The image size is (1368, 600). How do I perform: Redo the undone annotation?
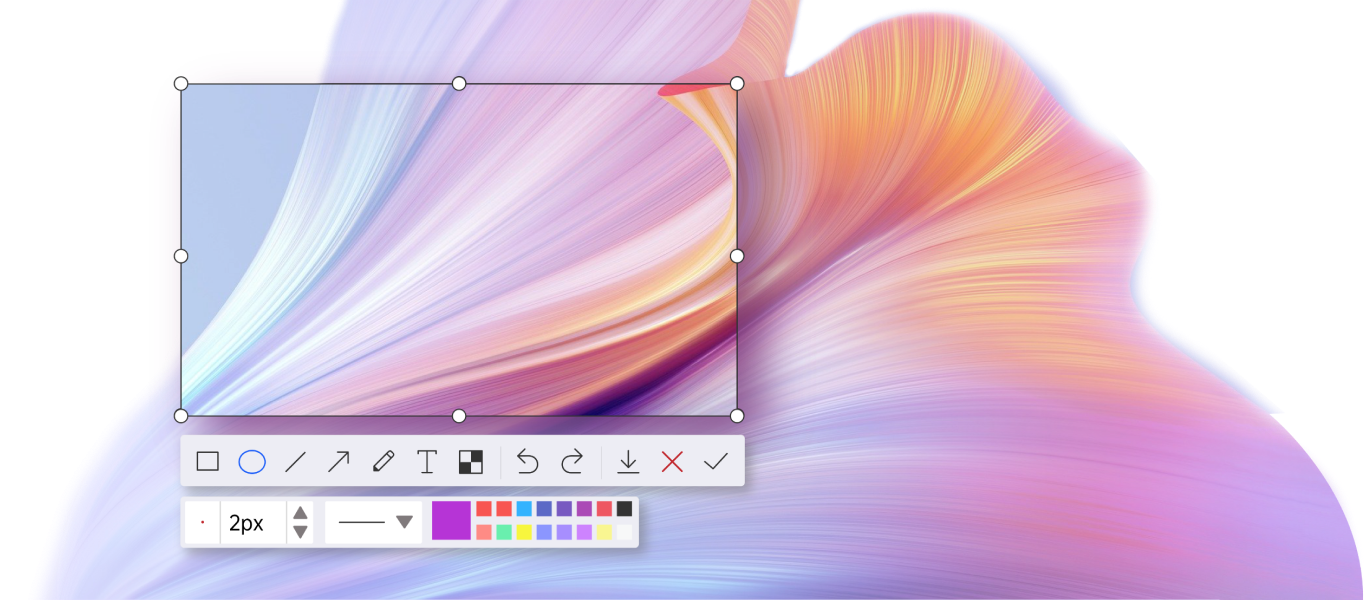[x=572, y=461]
